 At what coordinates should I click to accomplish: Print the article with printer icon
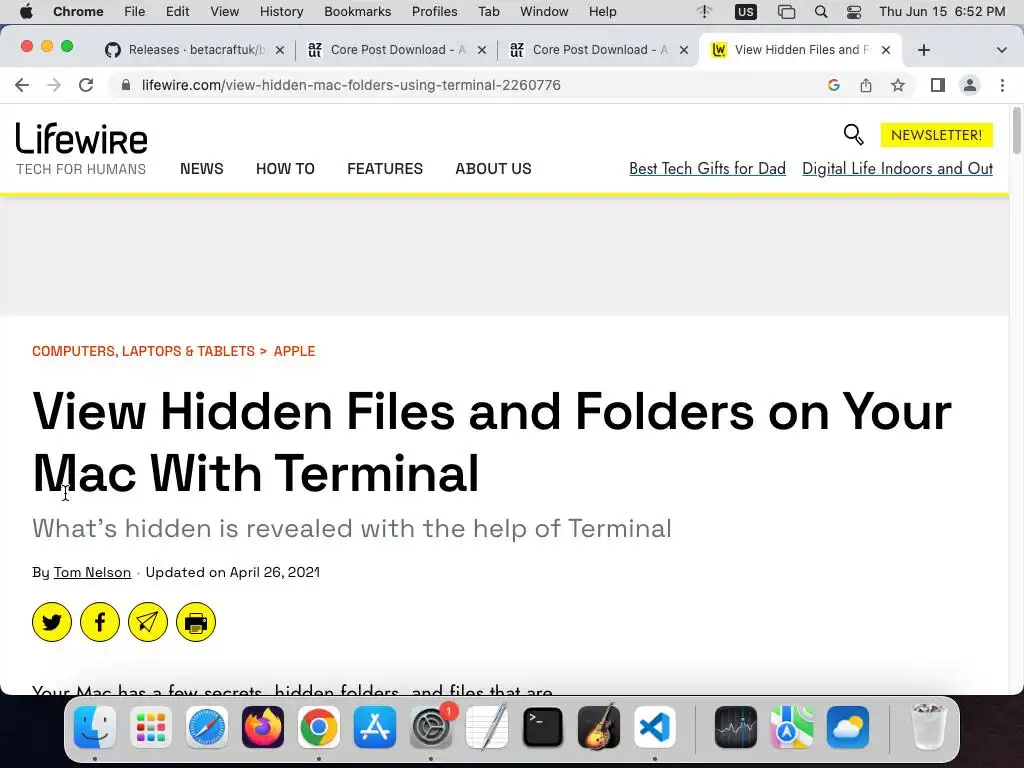[196, 622]
